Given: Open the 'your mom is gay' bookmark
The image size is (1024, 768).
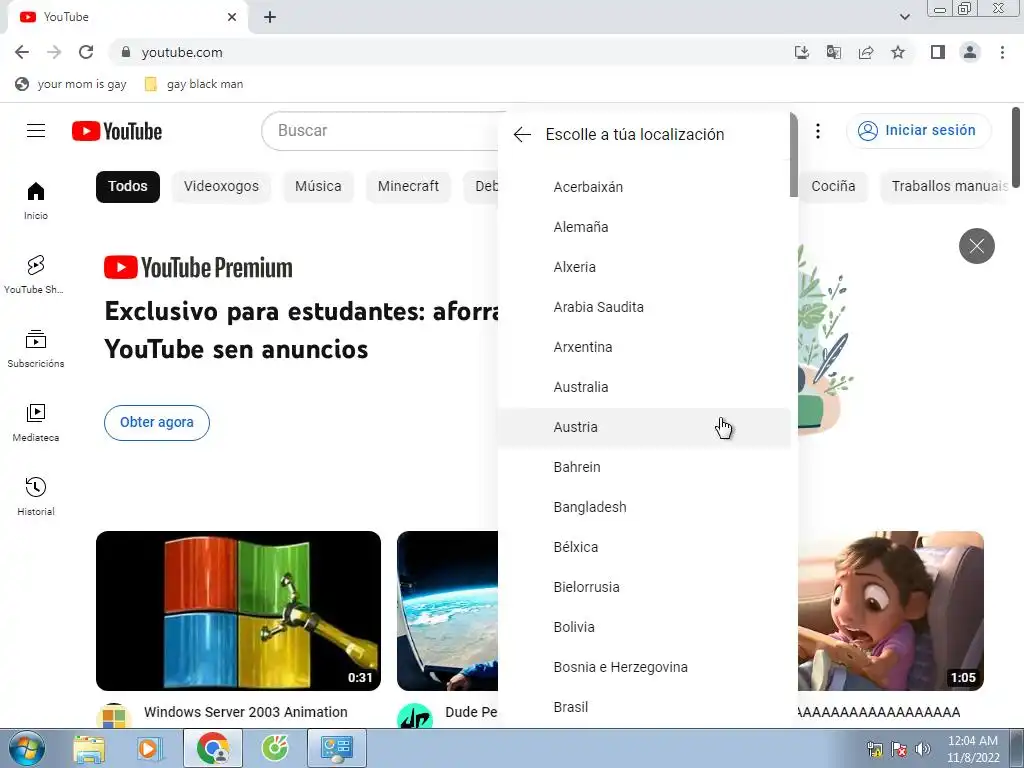Looking at the screenshot, I should pos(71,84).
